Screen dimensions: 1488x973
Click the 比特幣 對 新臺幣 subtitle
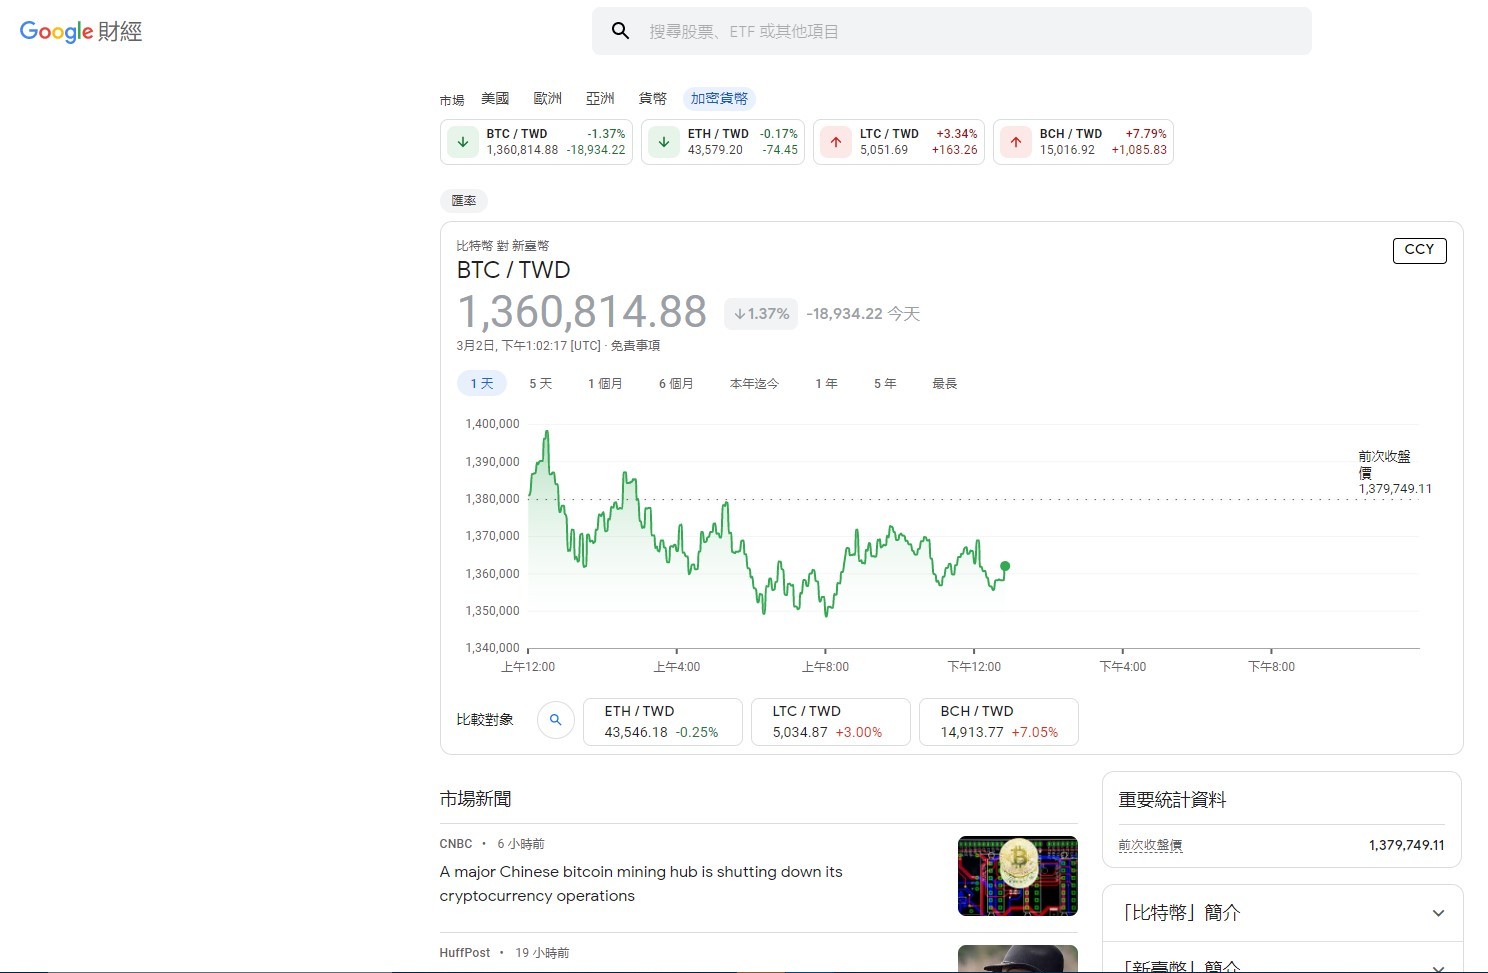[x=503, y=246]
